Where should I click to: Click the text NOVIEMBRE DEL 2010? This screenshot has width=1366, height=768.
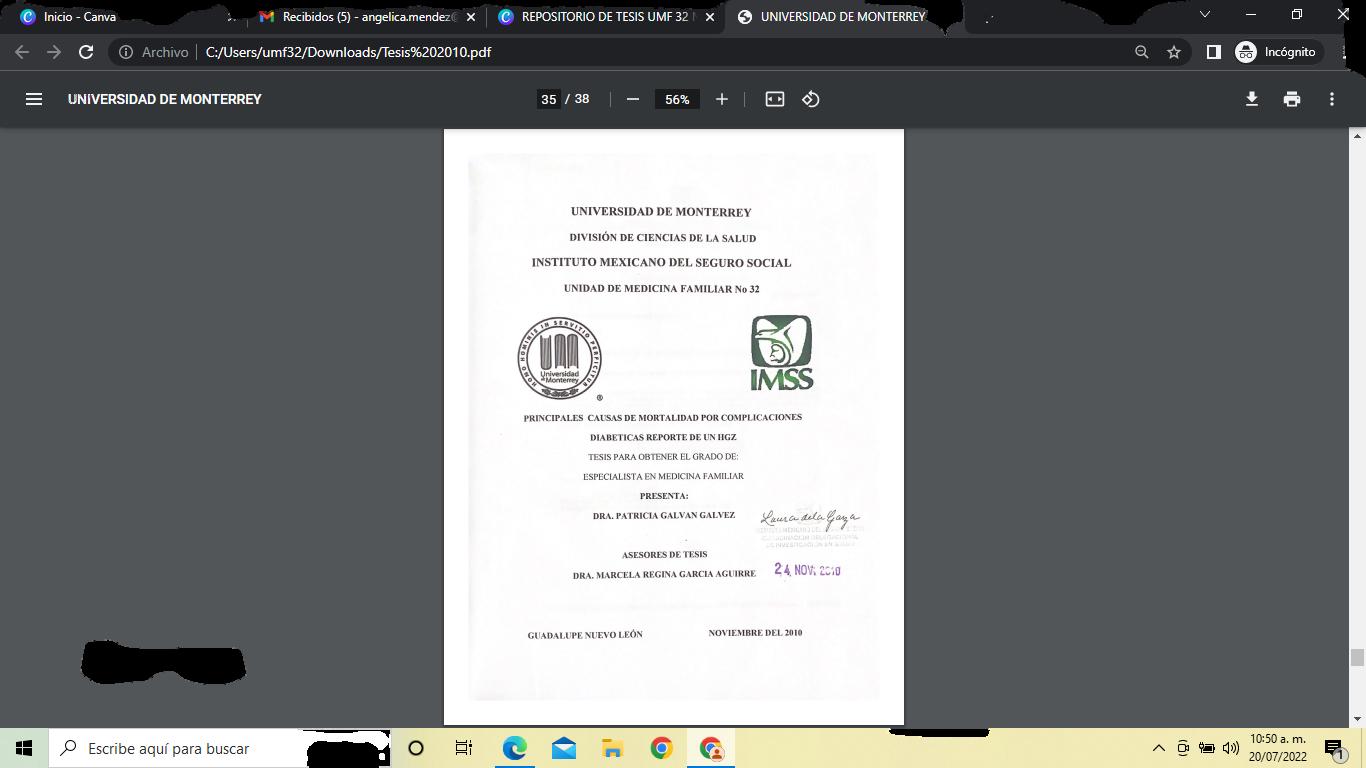[x=755, y=633]
